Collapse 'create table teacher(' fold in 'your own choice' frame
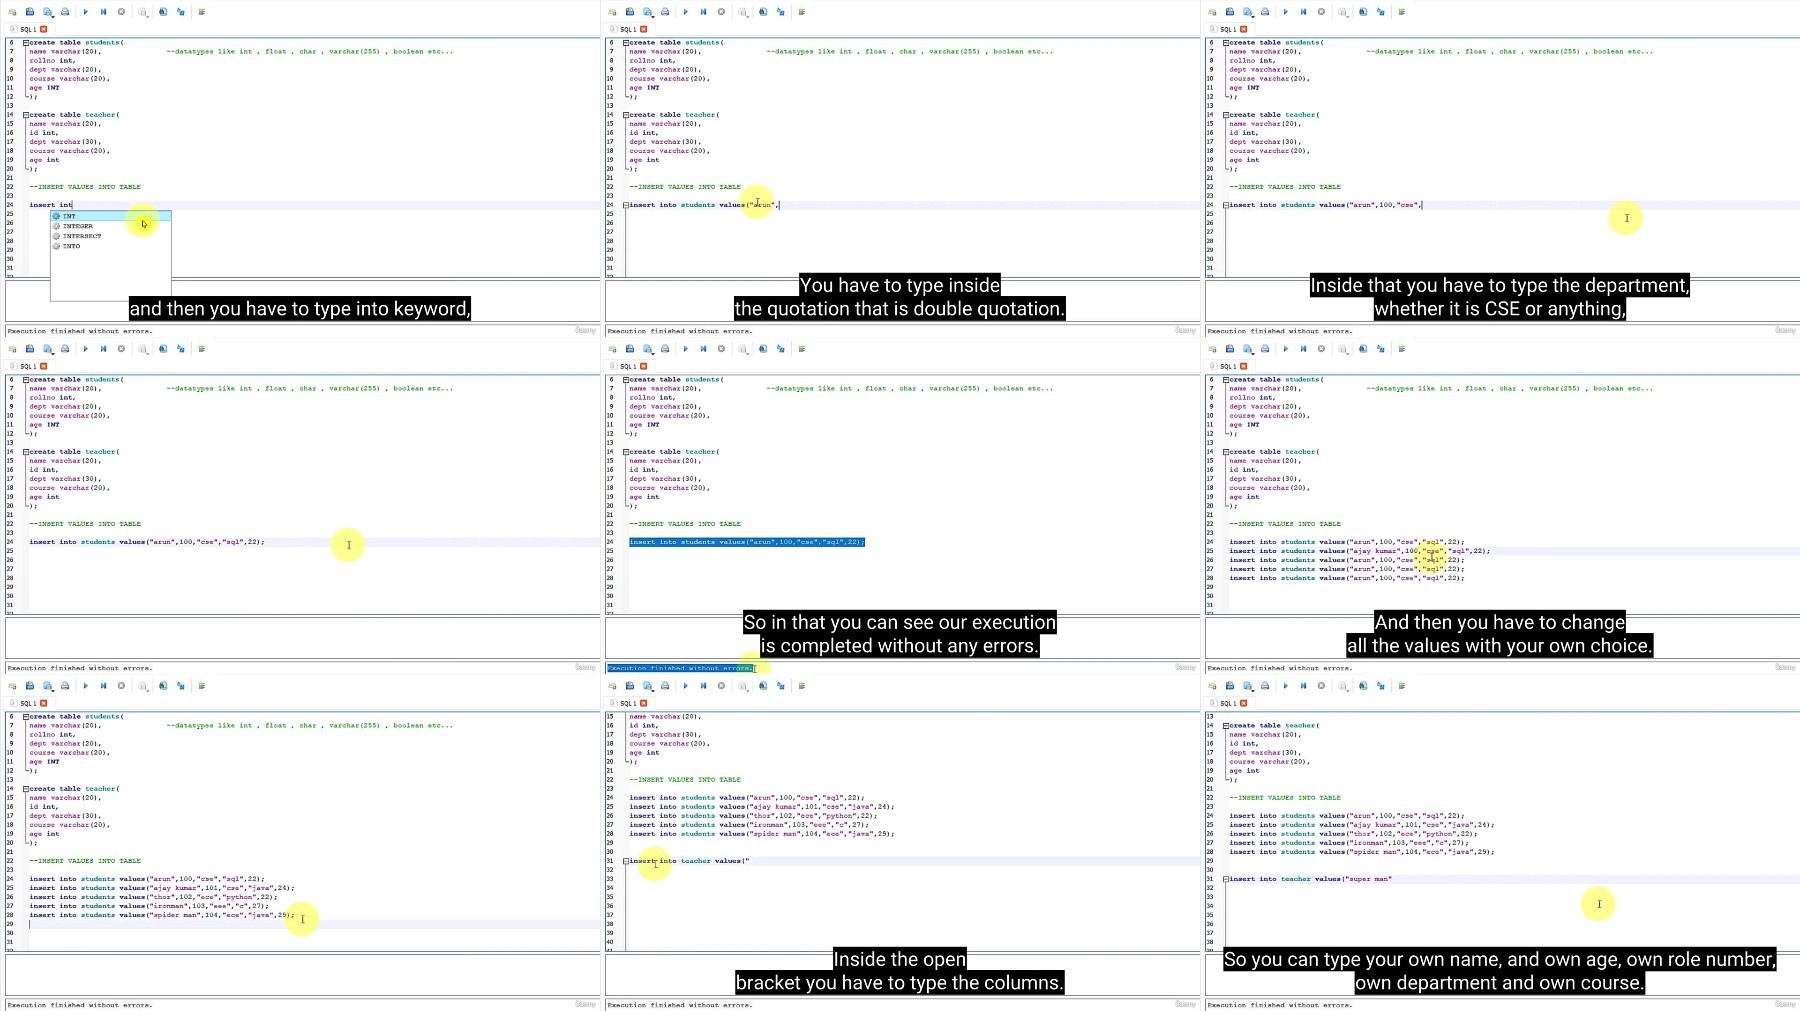The image size is (1800, 1011). 1226,452
